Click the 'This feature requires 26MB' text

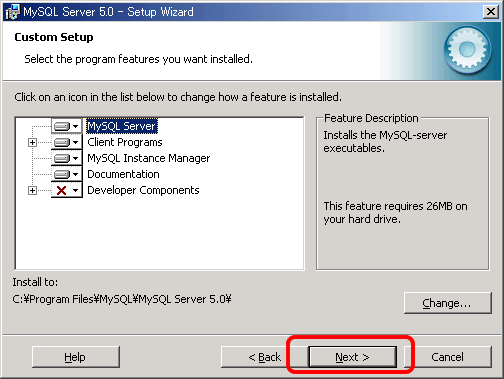tap(395, 213)
